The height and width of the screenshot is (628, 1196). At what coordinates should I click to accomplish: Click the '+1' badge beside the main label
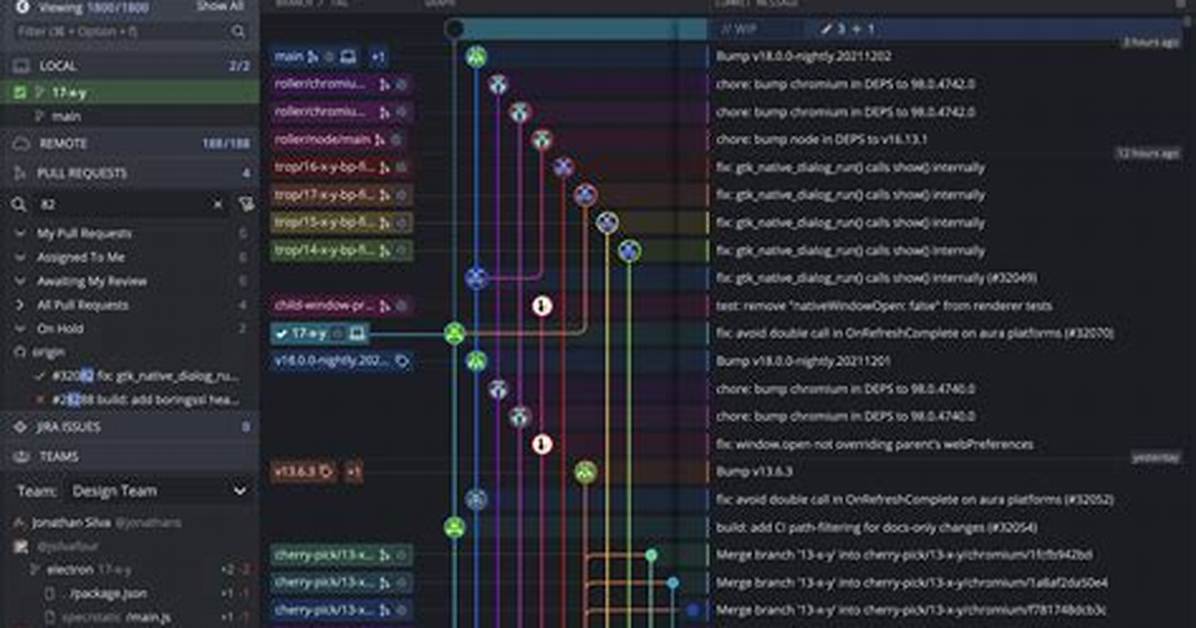point(378,56)
